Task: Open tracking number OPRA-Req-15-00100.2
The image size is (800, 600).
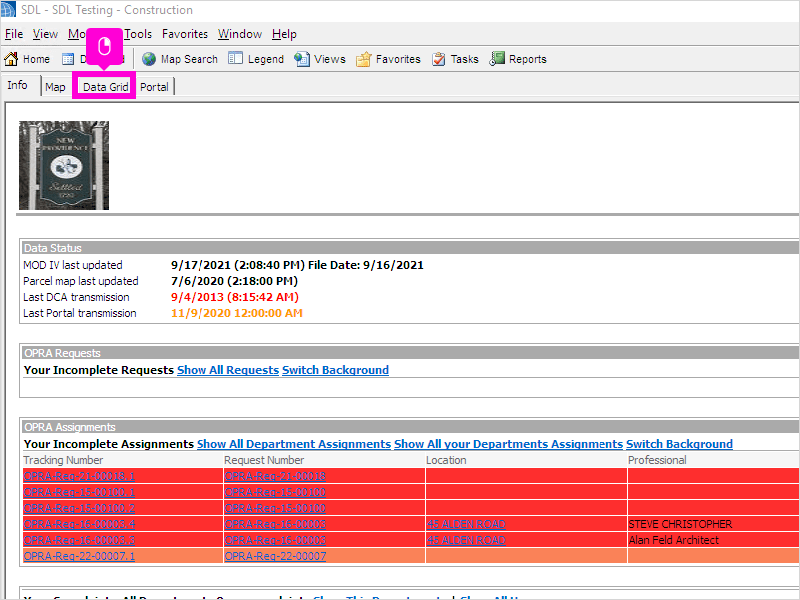Action: (x=79, y=508)
